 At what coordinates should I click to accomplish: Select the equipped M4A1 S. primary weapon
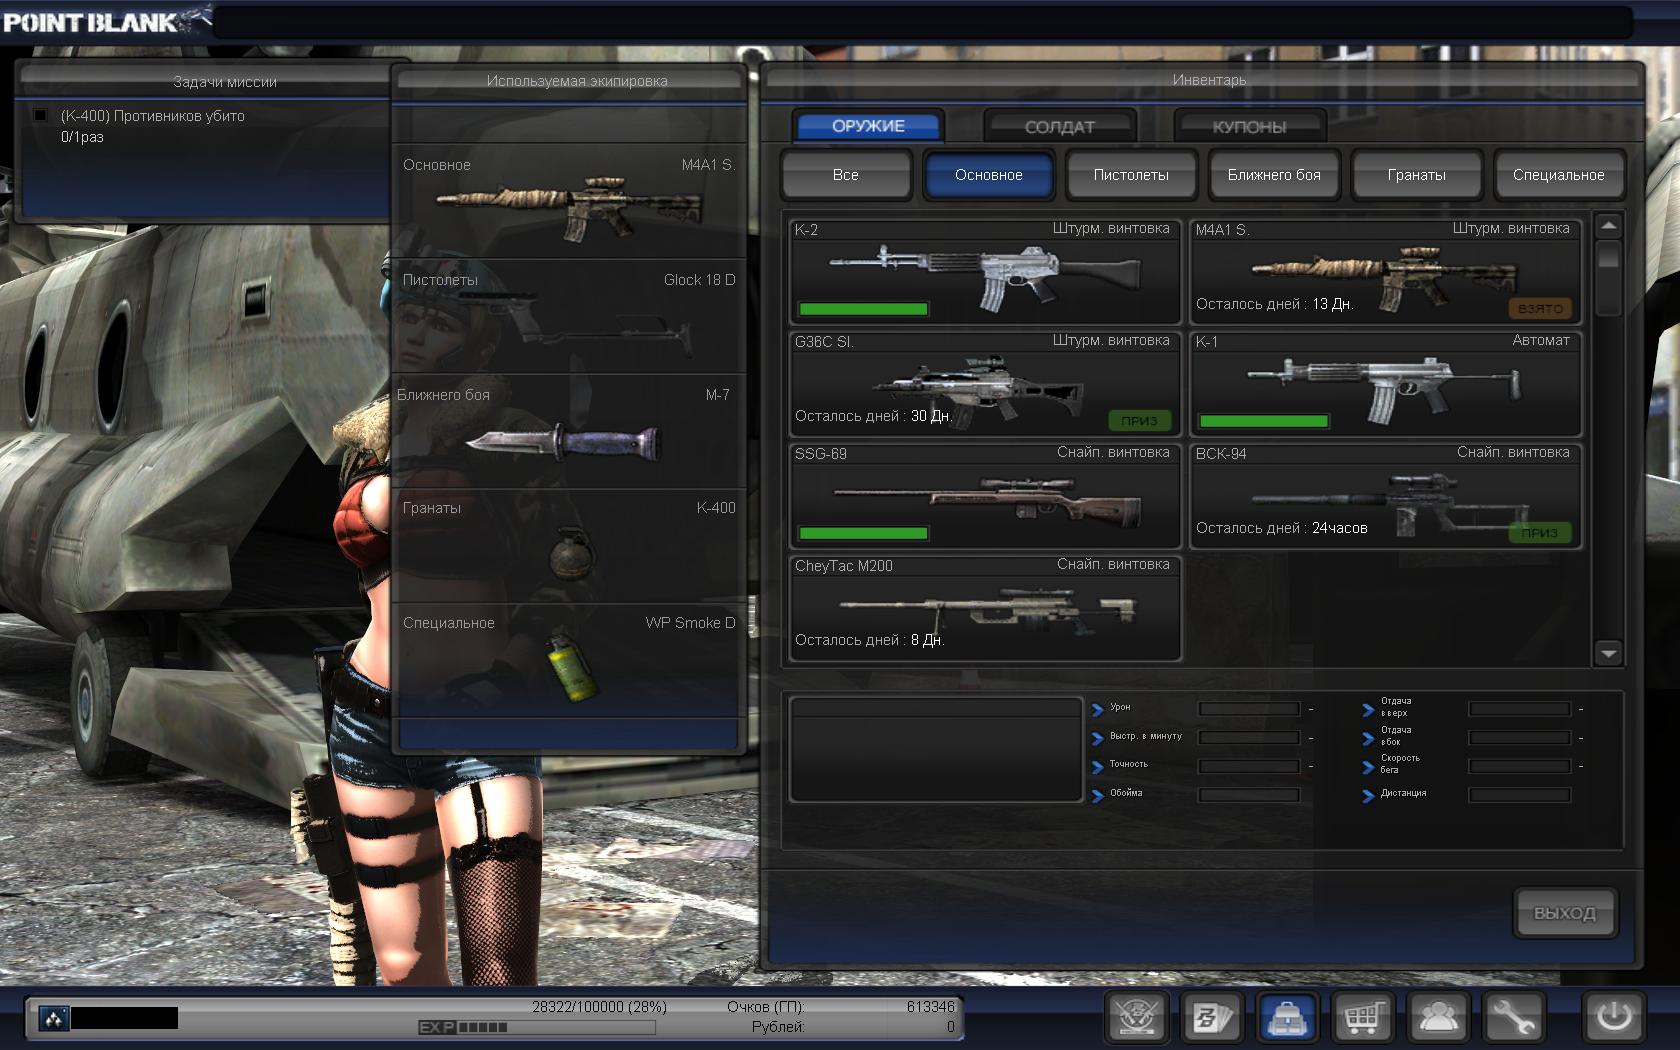(x=568, y=201)
